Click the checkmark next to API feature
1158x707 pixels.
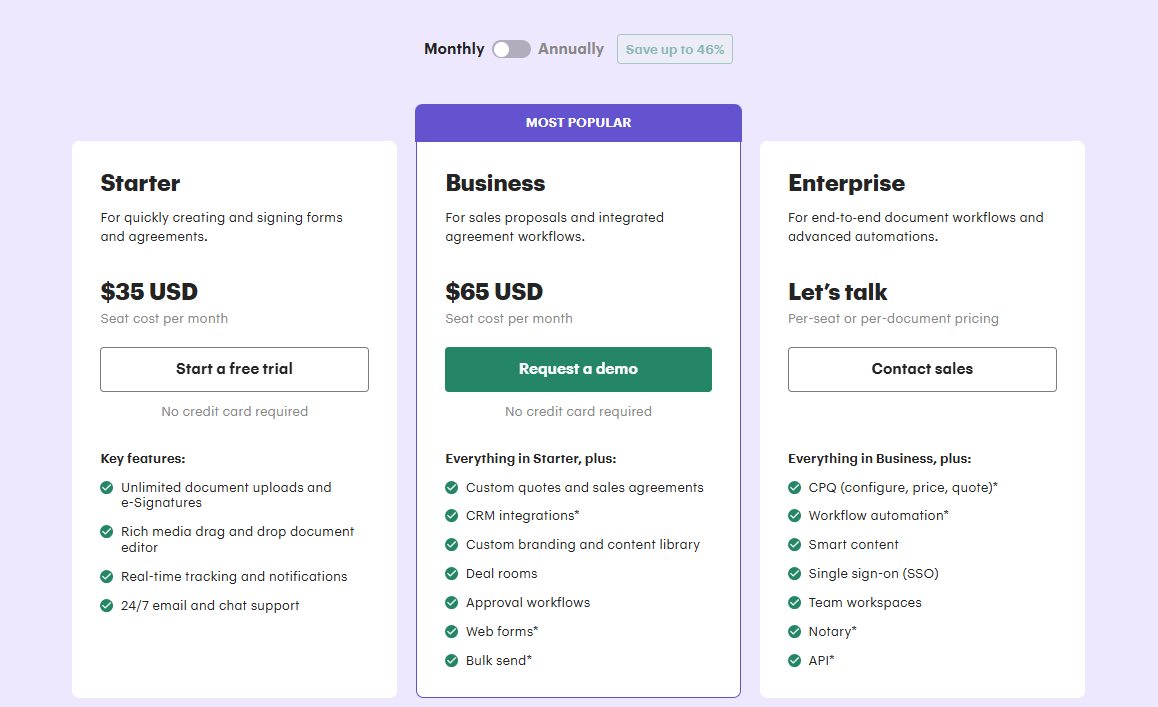coord(795,661)
